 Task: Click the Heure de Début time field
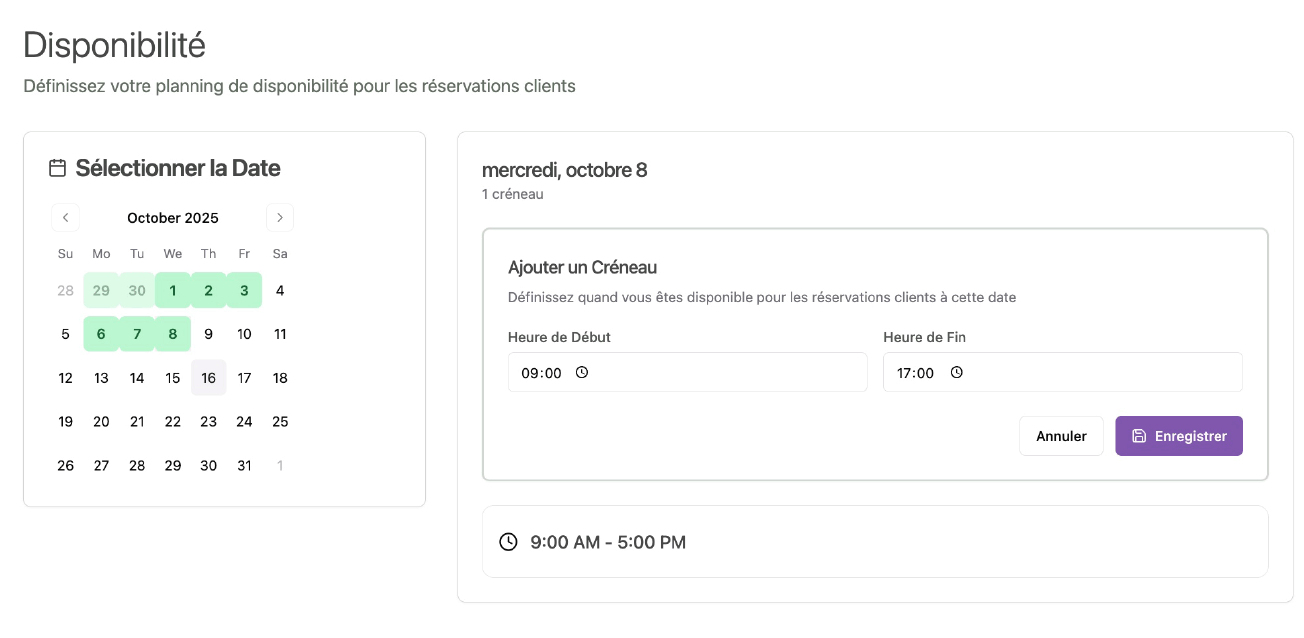coord(687,372)
